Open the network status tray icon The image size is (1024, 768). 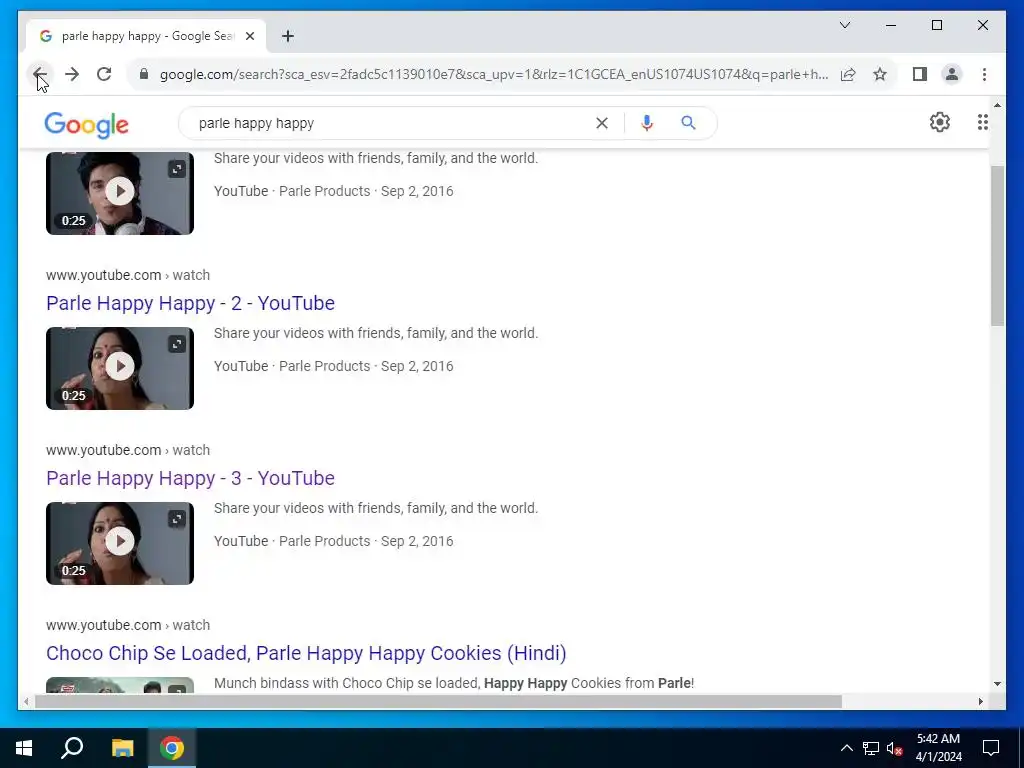tap(870, 748)
